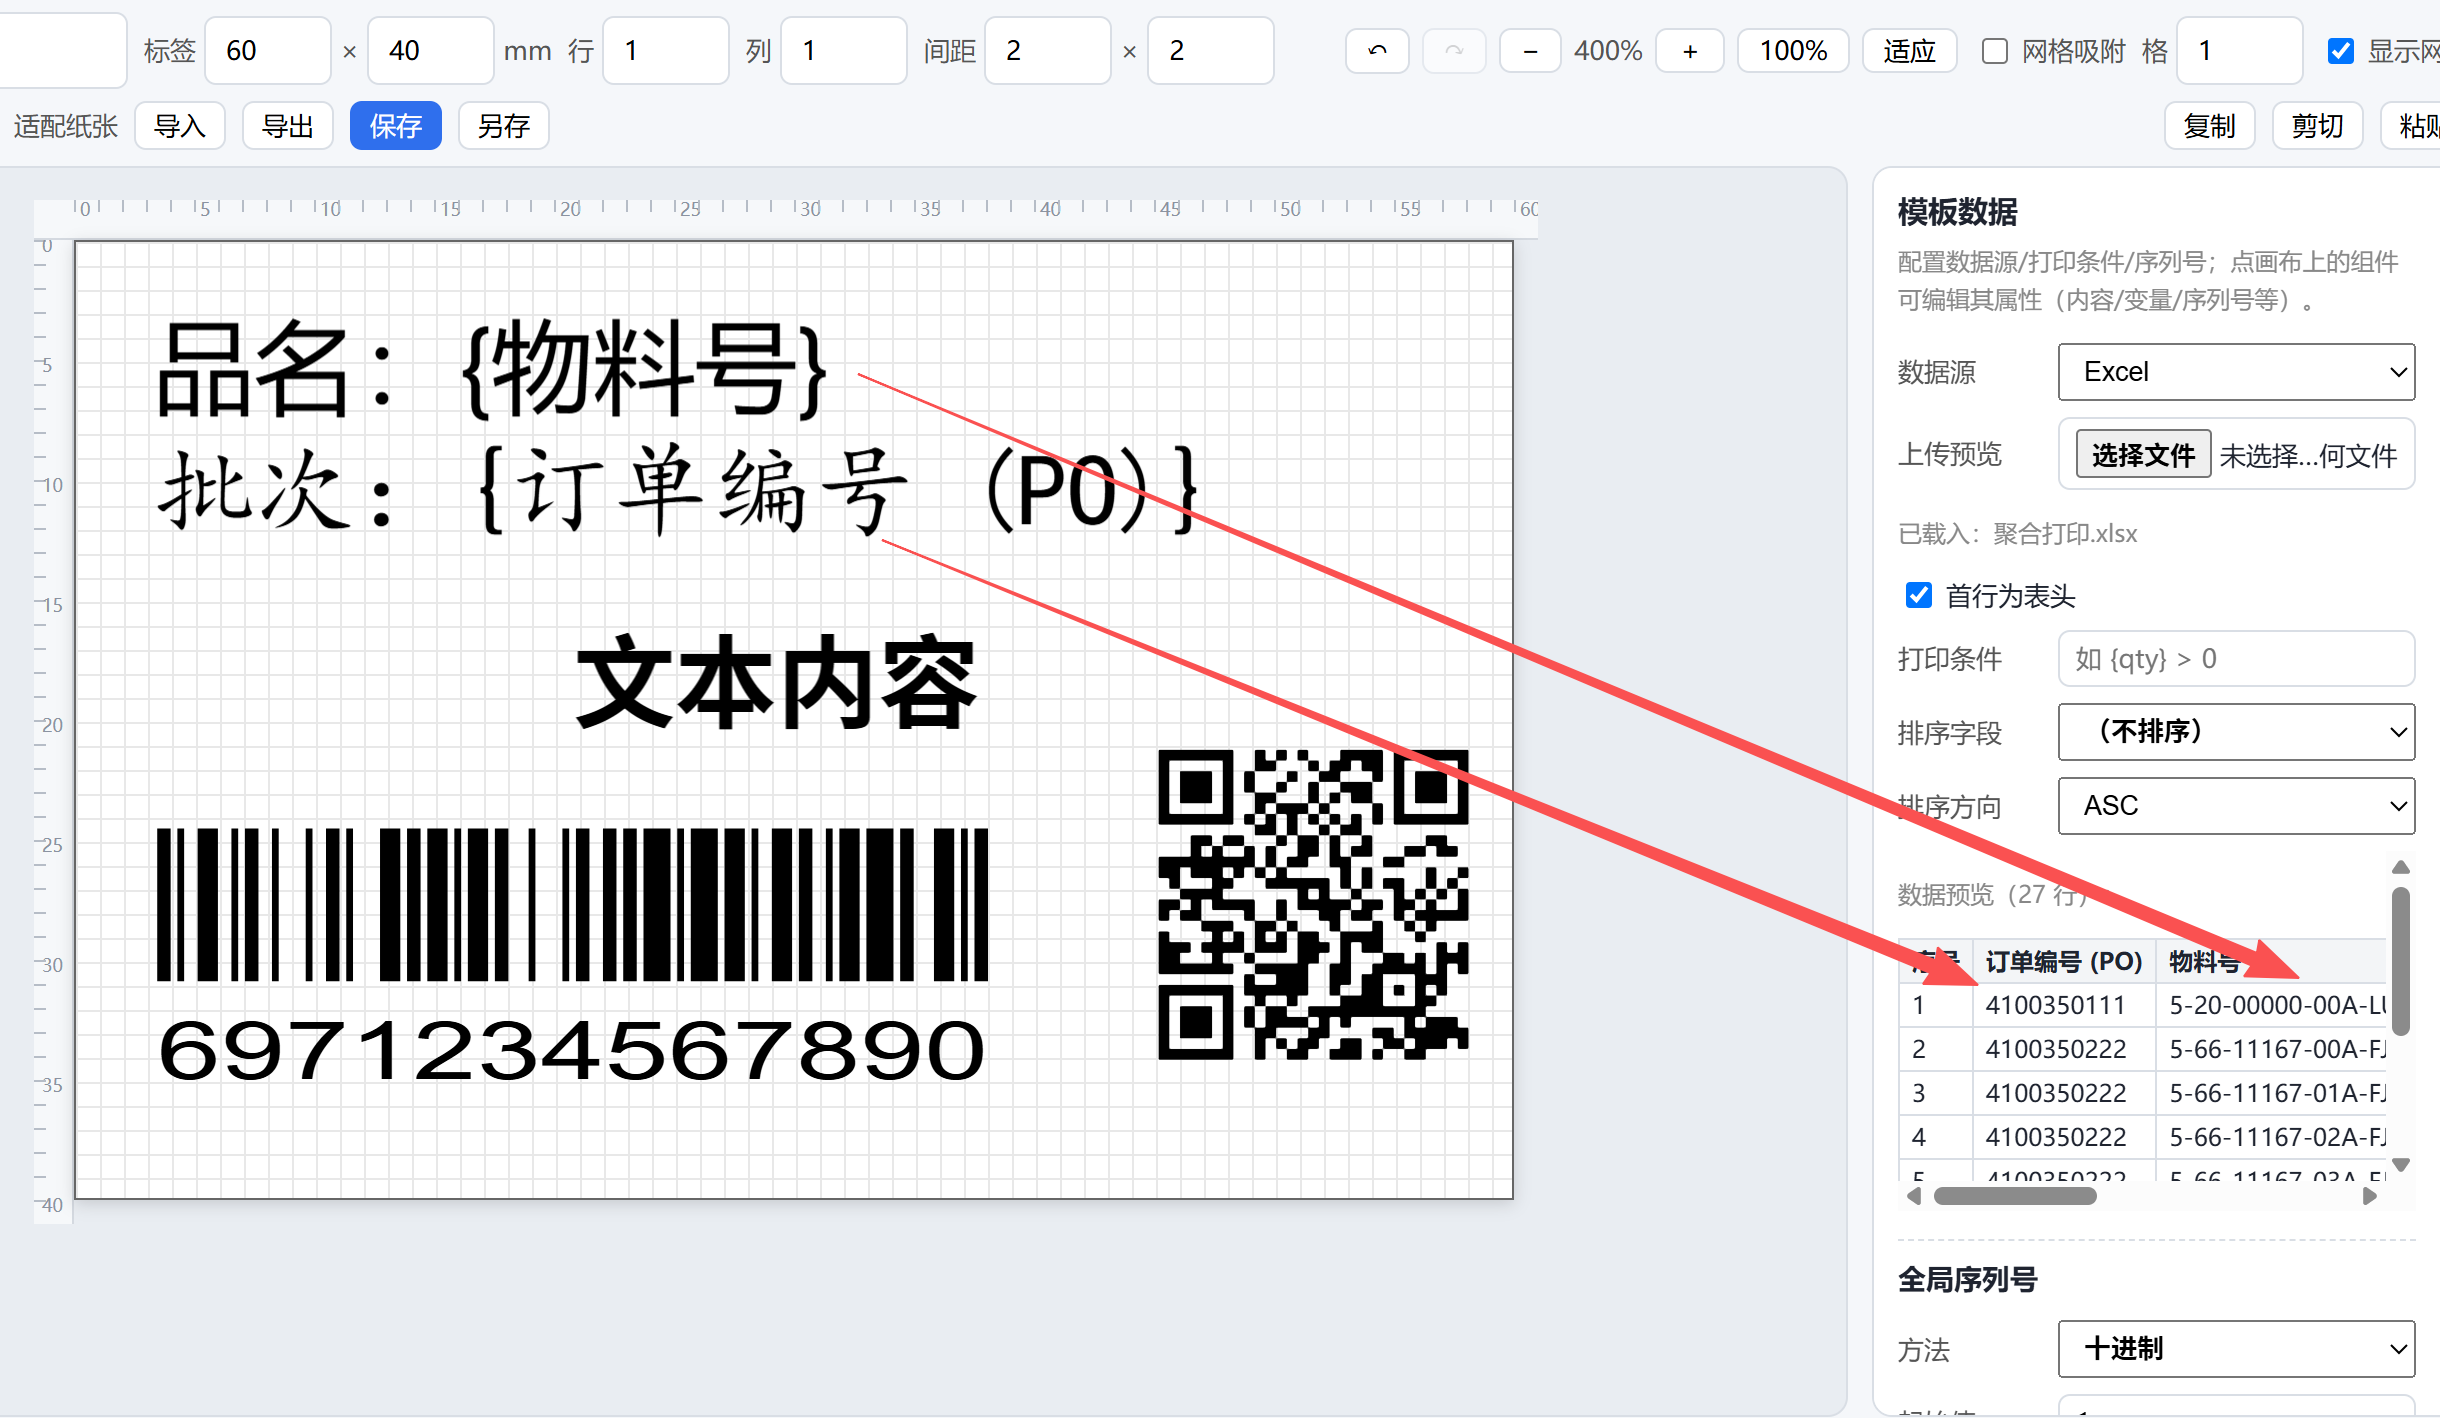Screen dimensions: 2440x1418
Task: Click the 已载入: 聚合打印.xlsx file text
Action: click(2018, 534)
